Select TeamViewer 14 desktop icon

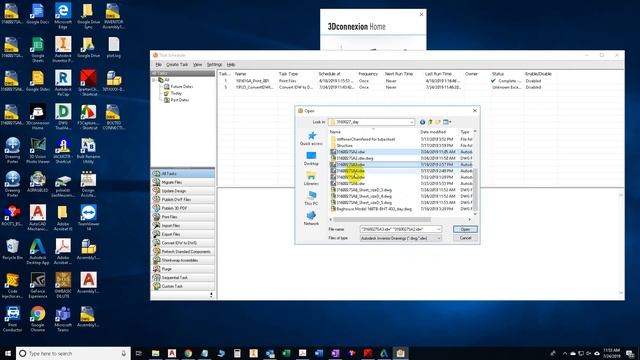pyautogui.click(x=88, y=218)
